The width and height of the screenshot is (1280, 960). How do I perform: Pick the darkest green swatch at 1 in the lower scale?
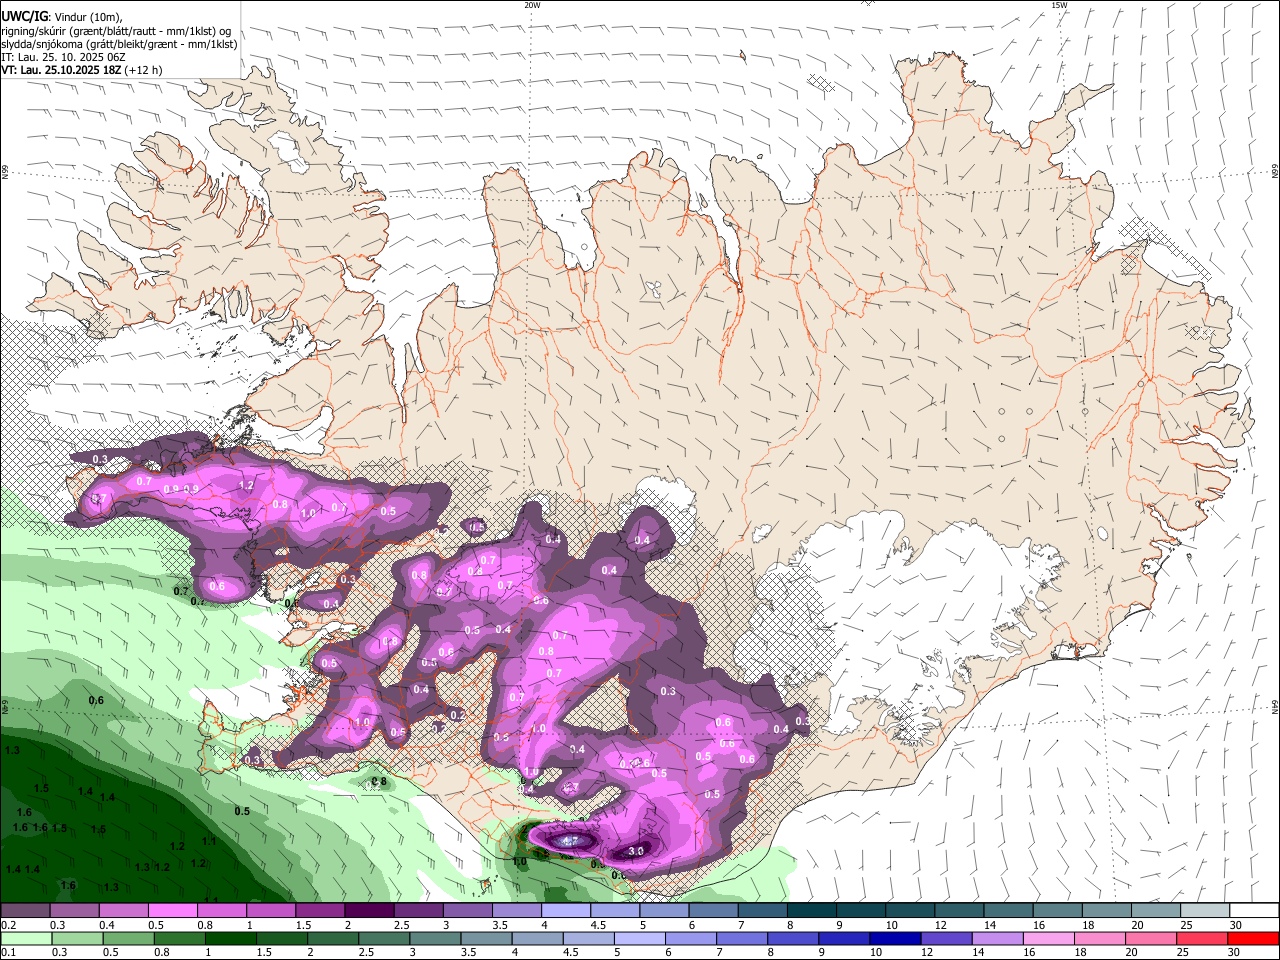[231, 939]
